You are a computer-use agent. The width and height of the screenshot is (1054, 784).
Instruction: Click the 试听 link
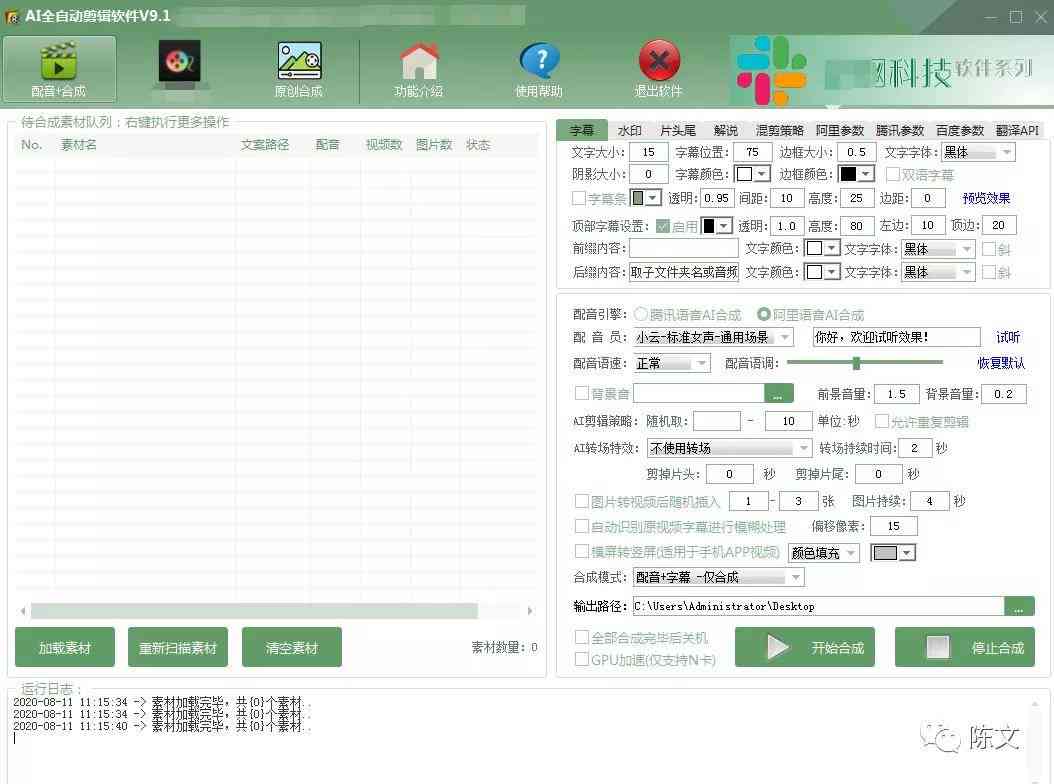1008,337
